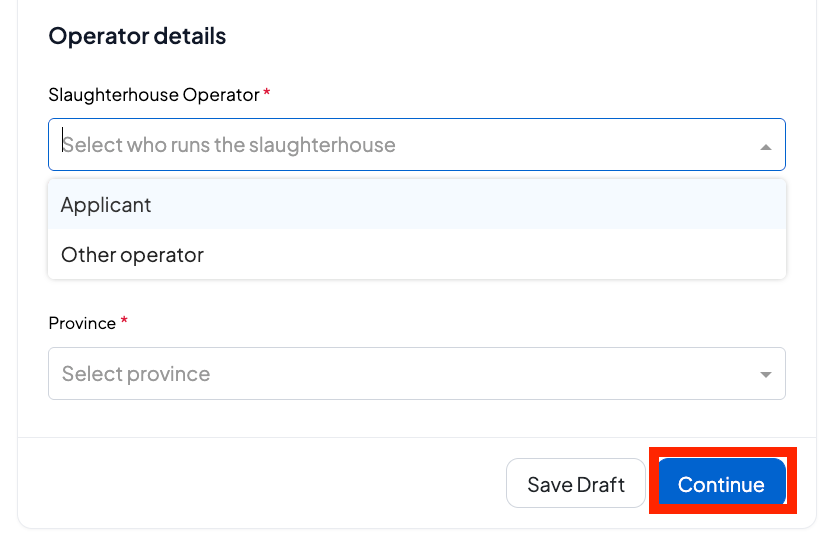Collapse the Slaughterhouse Operator dropdown arrow
Viewport: 832px width, 536px height.
[765, 147]
